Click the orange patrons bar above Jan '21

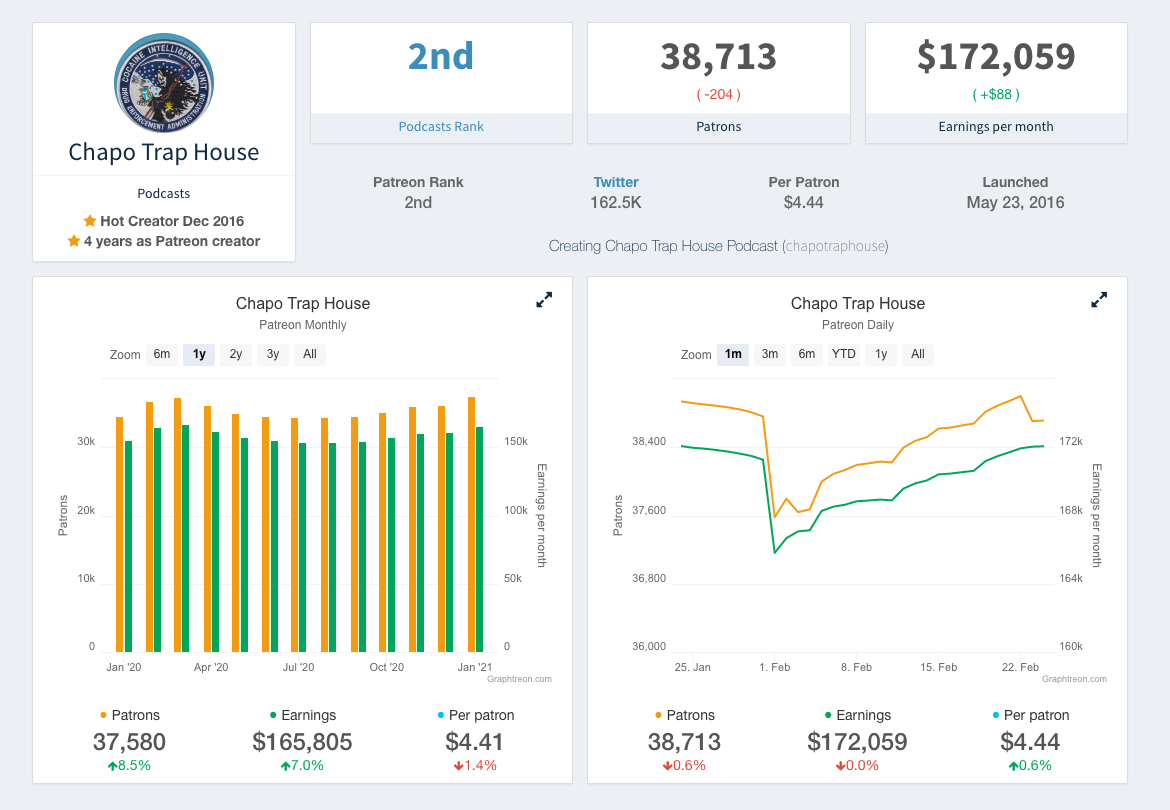point(471,524)
